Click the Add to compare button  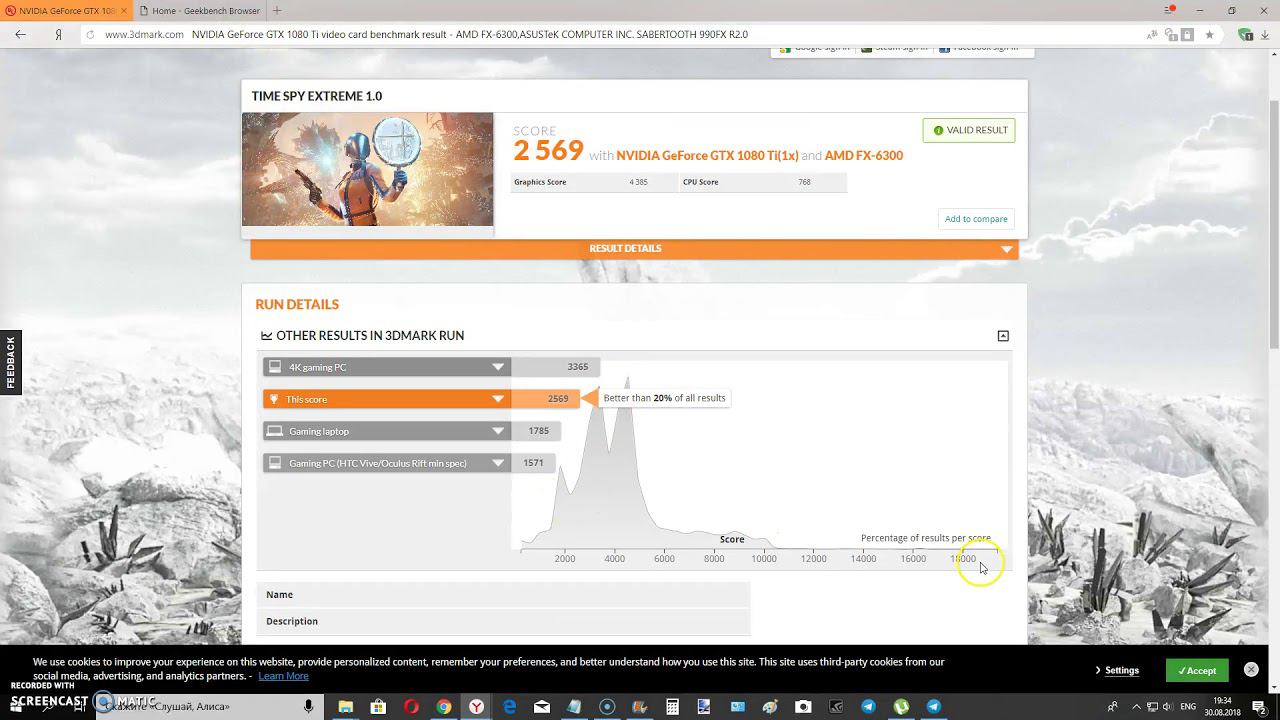click(976, 219)
